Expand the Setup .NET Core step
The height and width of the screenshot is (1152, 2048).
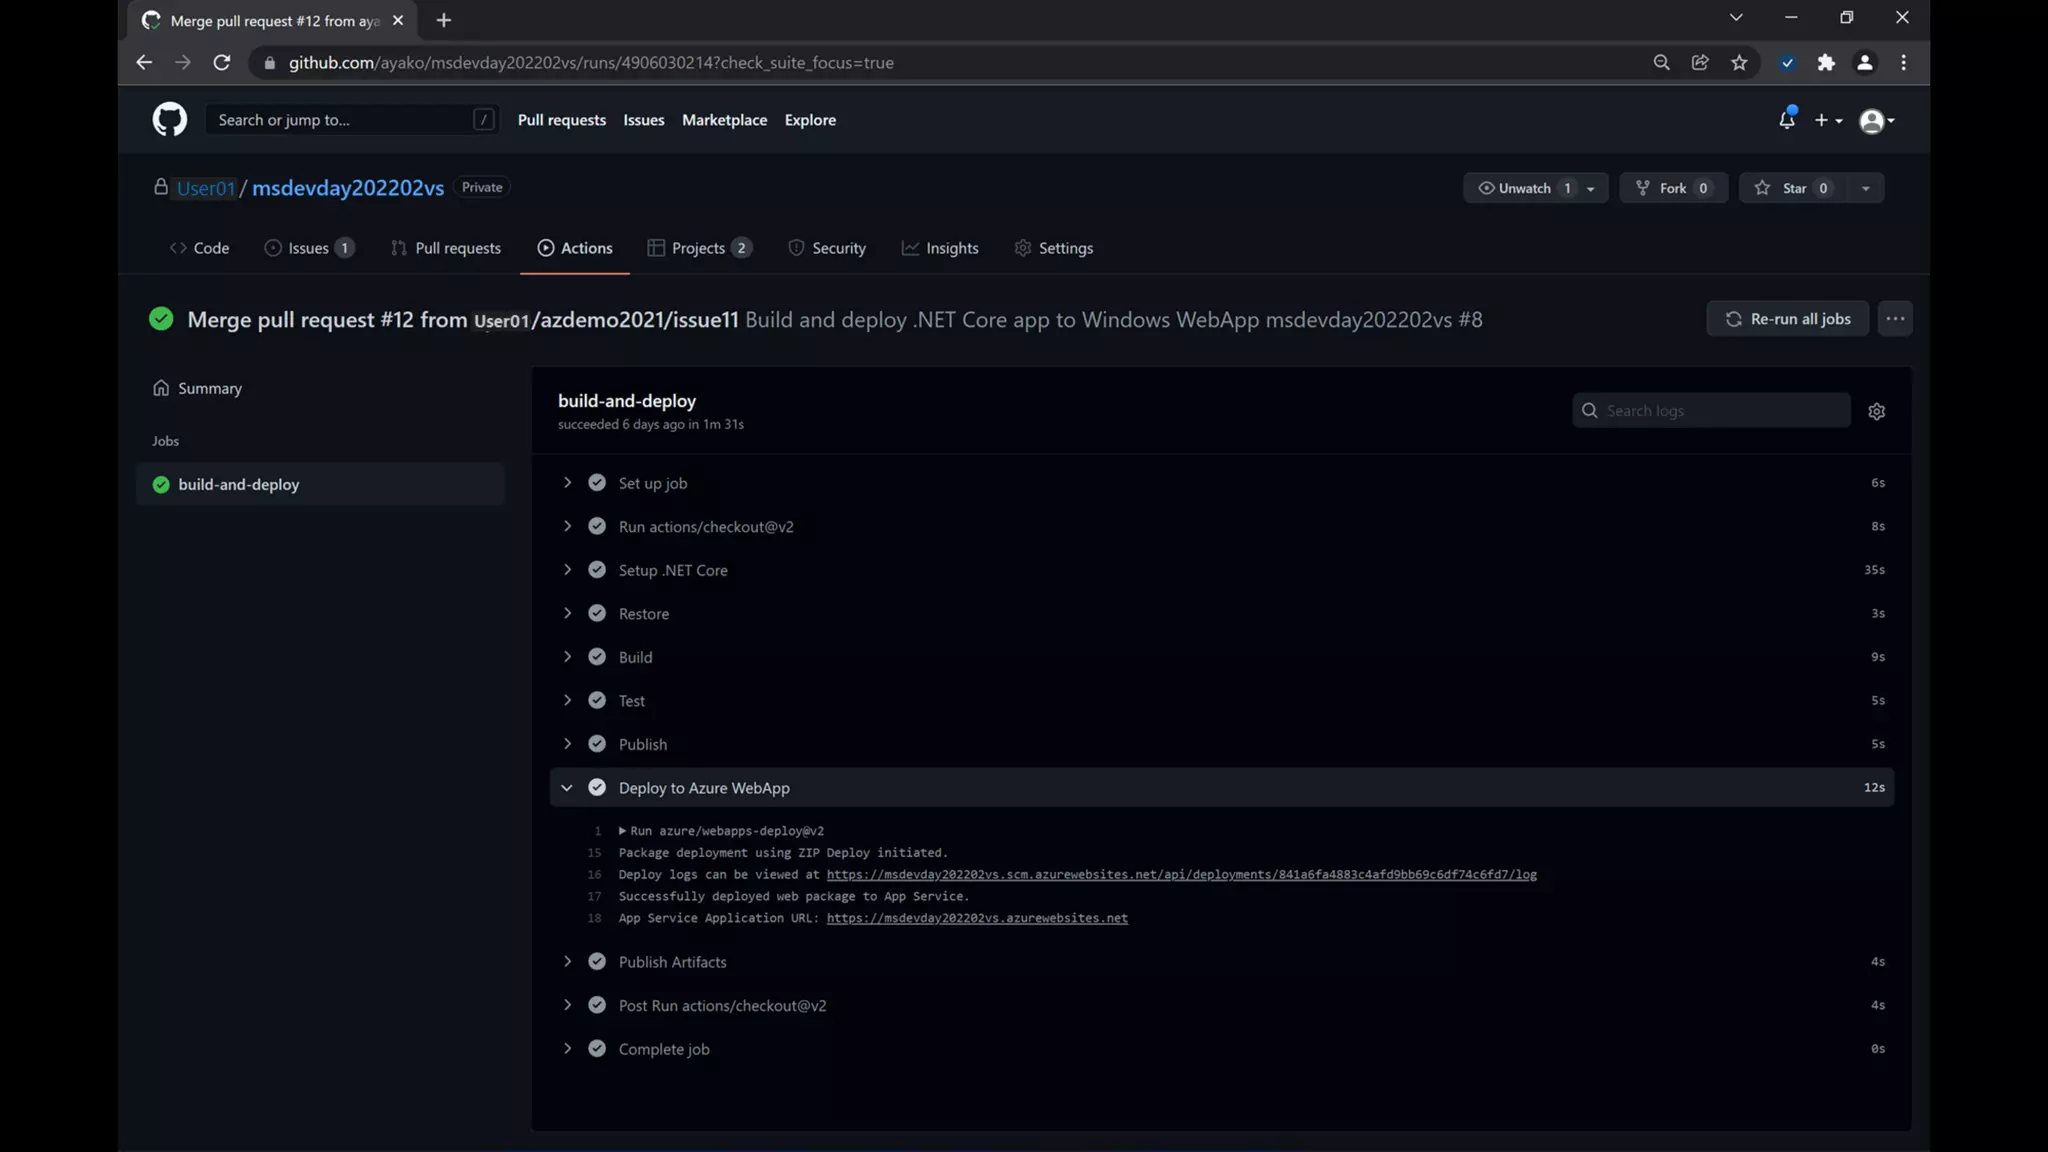(x=567, y=570)
